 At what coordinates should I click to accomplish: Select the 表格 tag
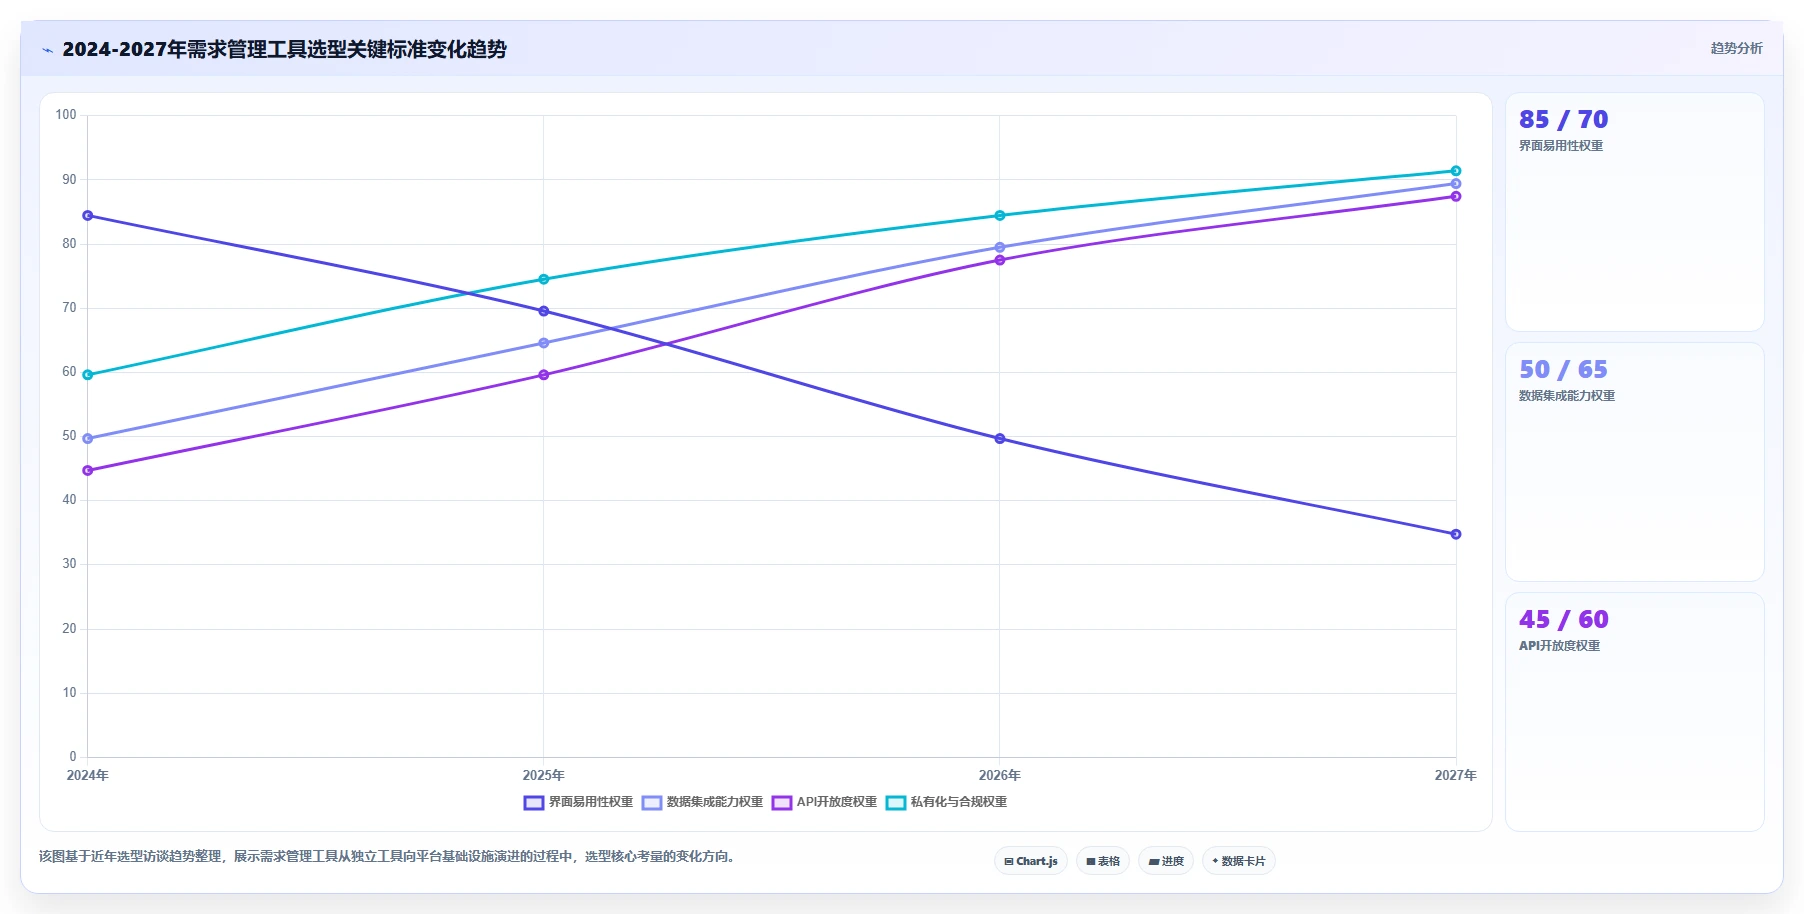[x=1103, y=861]
